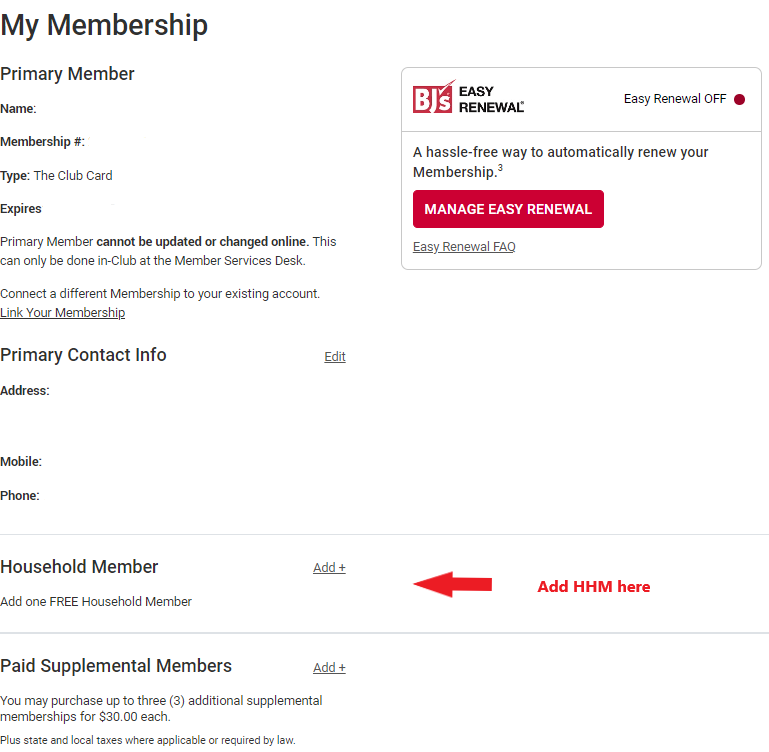Edit the Primary Contact Info

pyautogui.click(x=335, y=357)
